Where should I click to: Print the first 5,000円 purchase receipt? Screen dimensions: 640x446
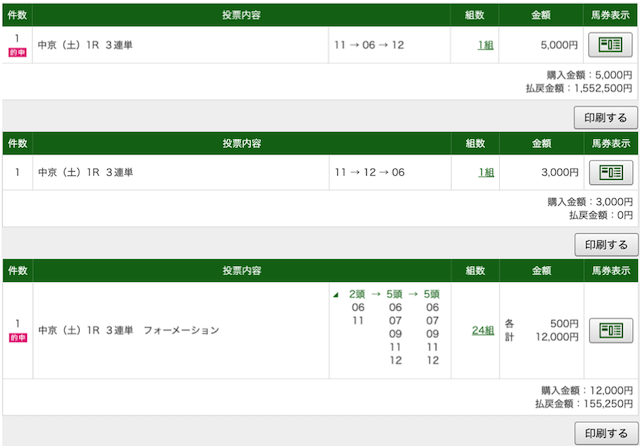click(606, 118)
